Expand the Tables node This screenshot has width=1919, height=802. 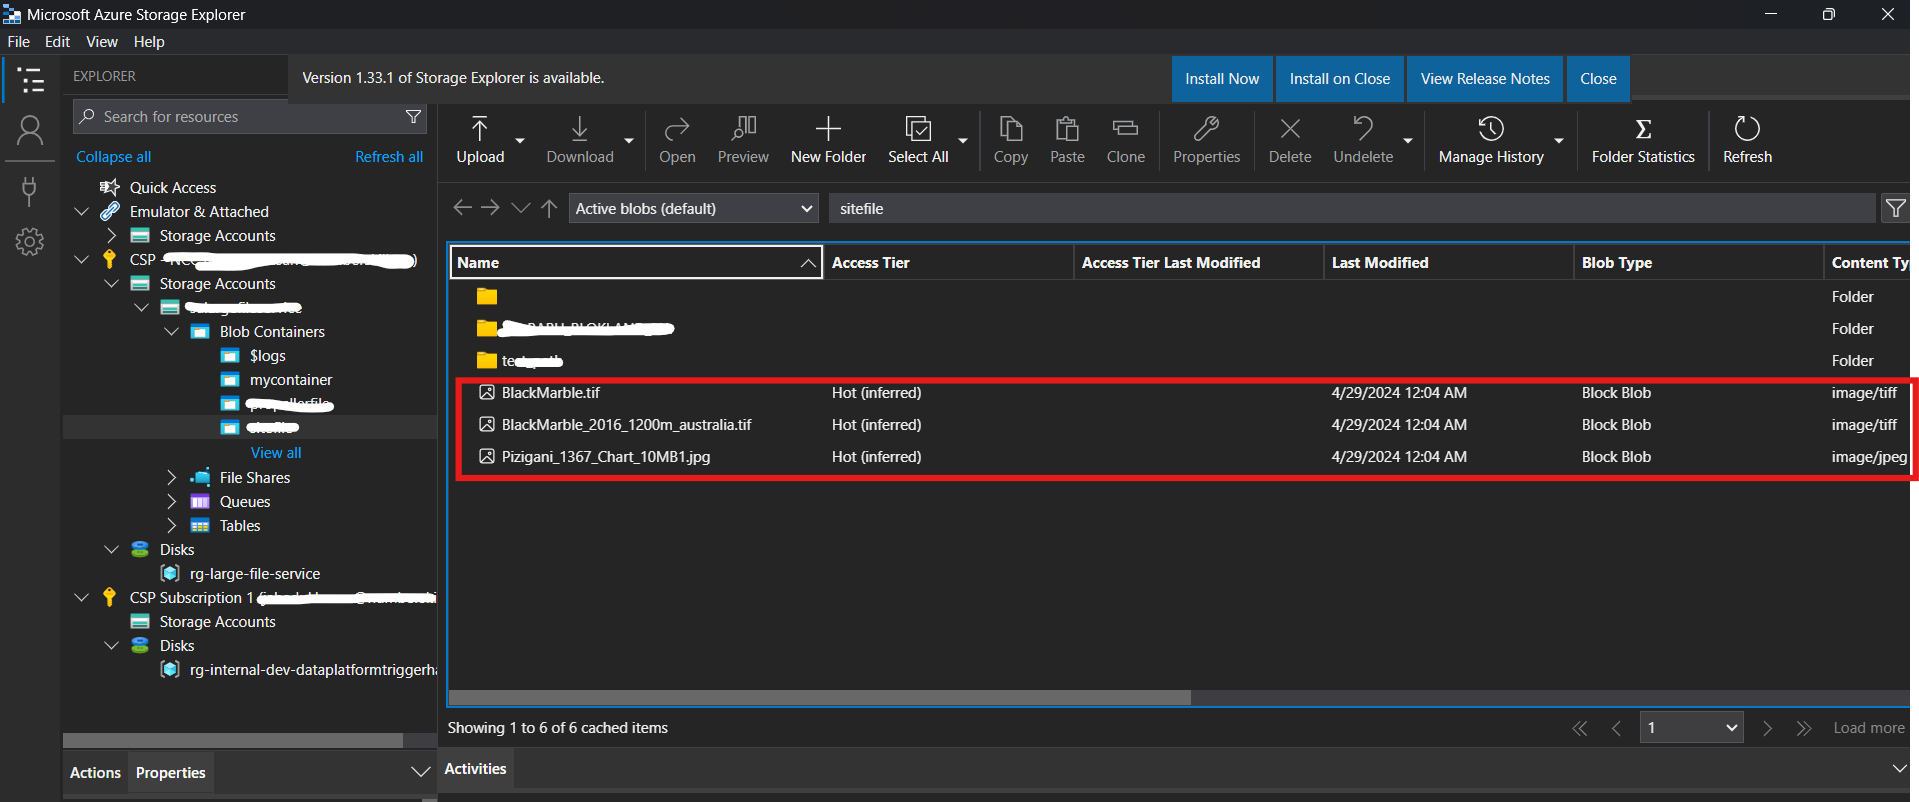pyautogui.click(x=172, y=525)
